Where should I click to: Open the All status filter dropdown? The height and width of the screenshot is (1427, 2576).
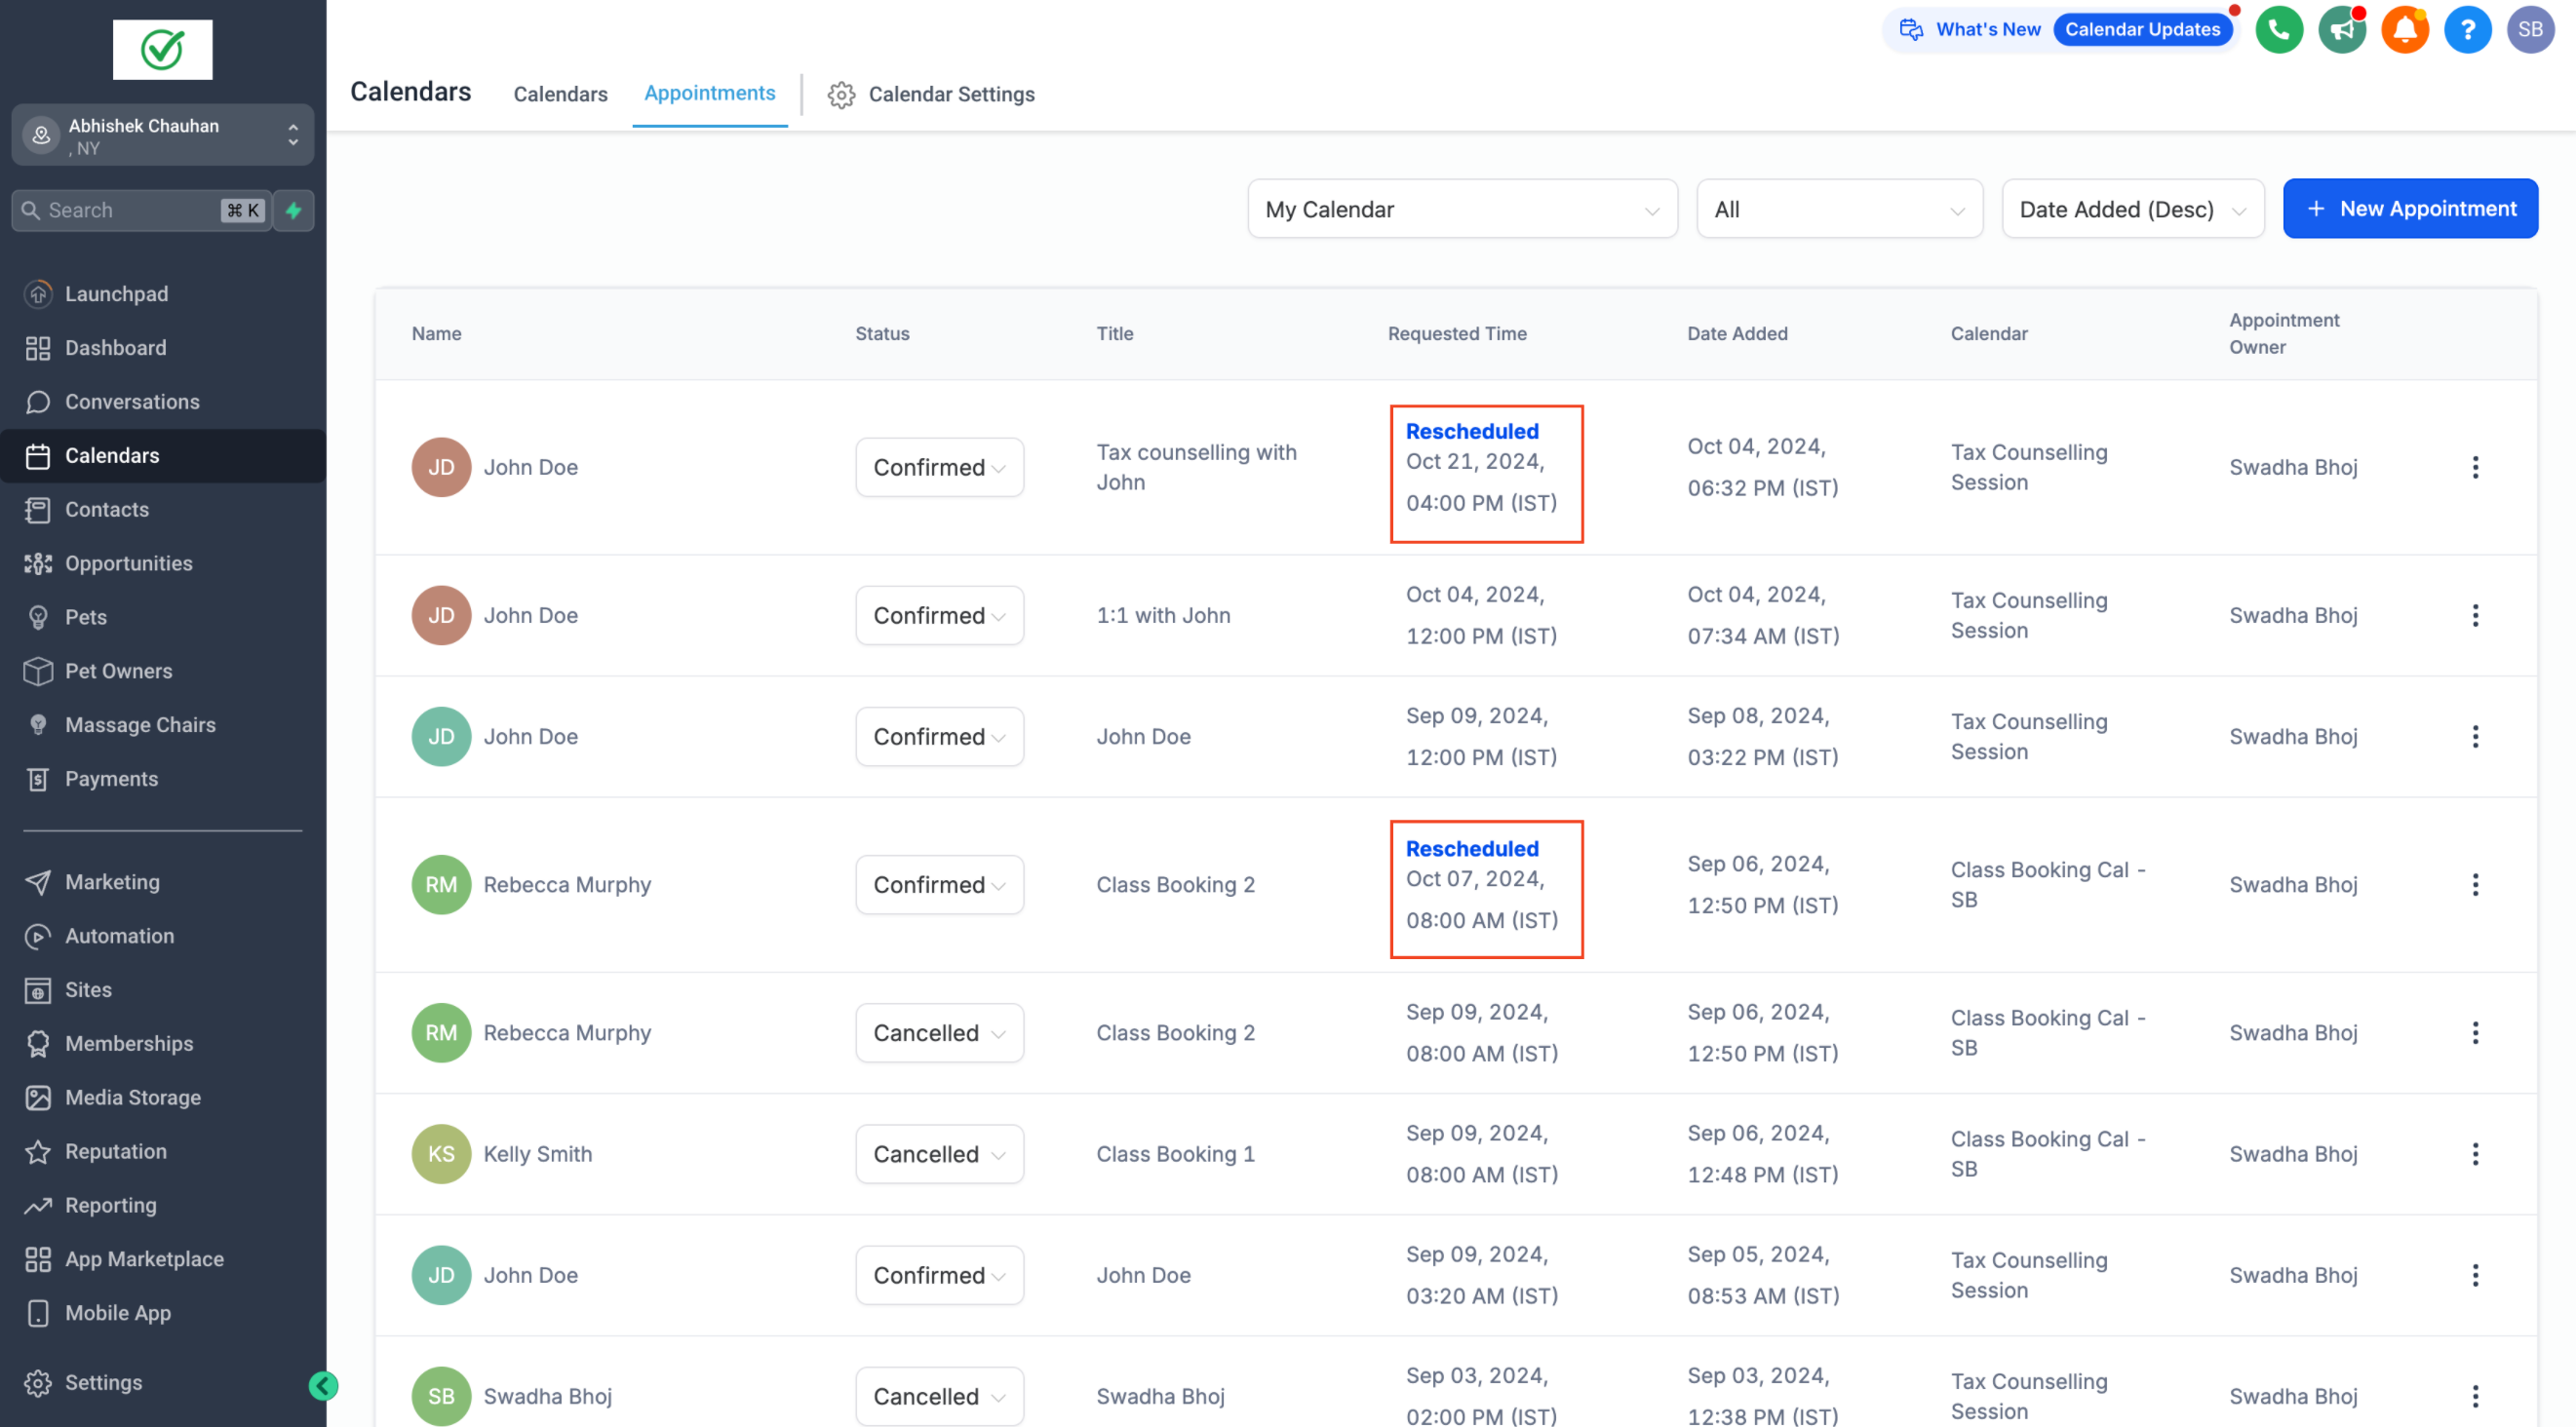[x=1839, y=209]
